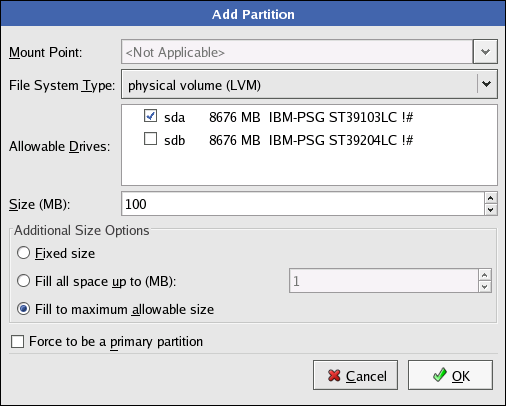Click up arrow of fill-up-to spinner
The height and width of the screenshot is (406, 506).
(485, 275)
